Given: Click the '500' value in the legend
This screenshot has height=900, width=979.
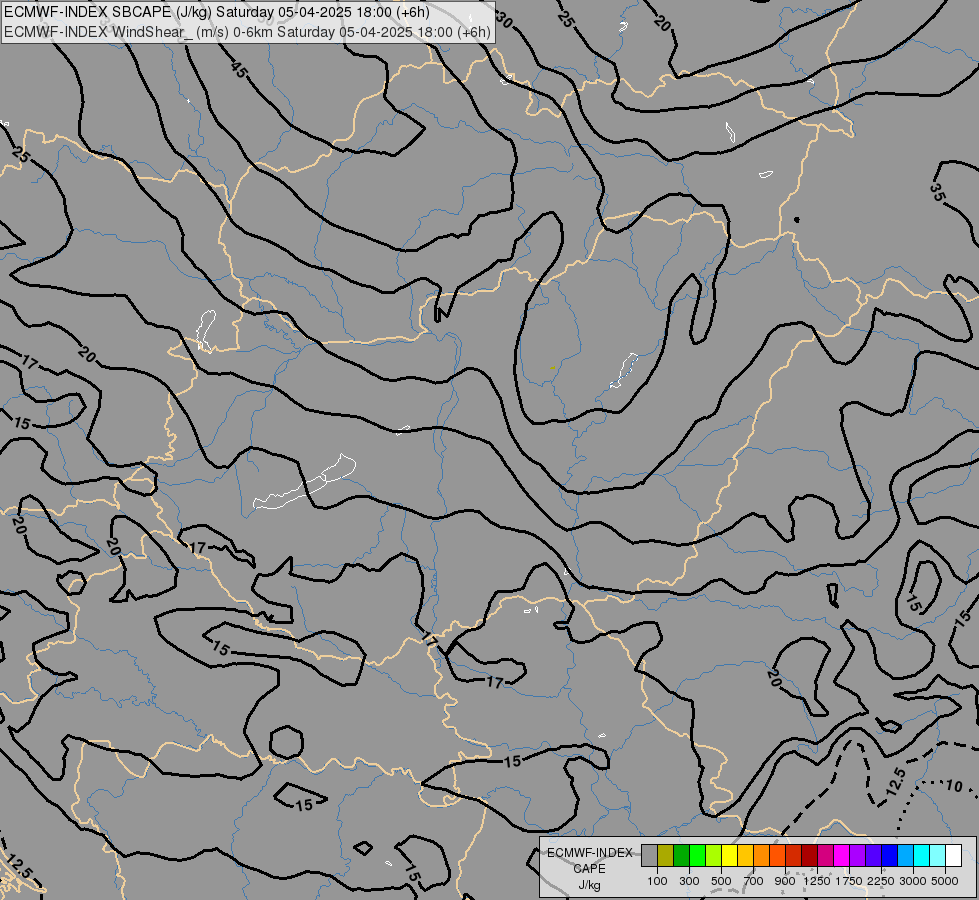Looking at the screenshot, I should coord(721,881).
